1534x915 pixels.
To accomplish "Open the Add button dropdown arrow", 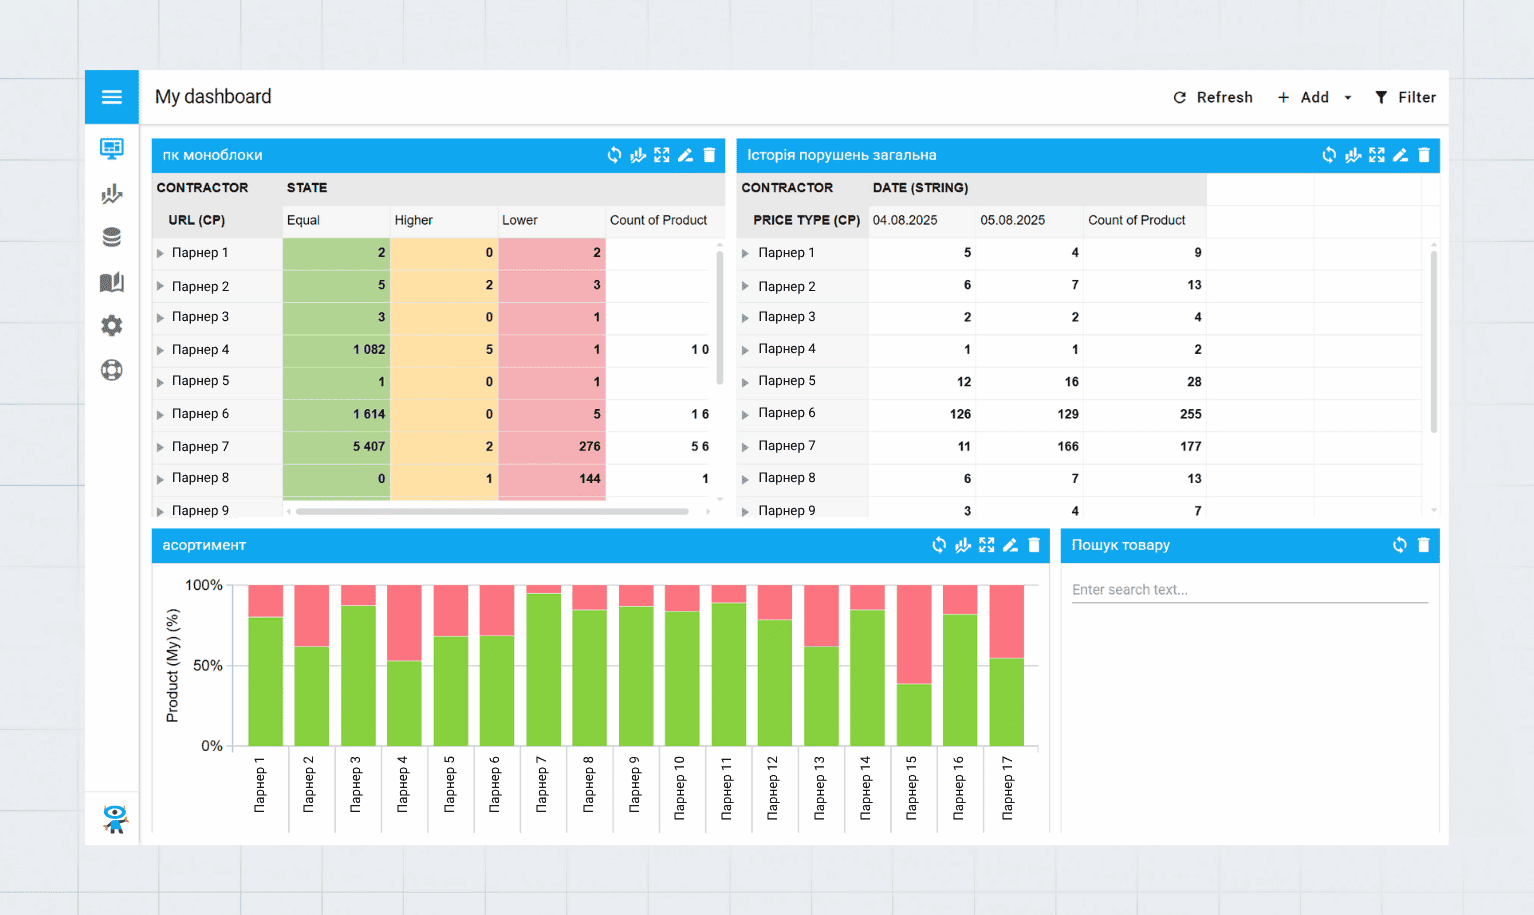I will (1347, 96).
